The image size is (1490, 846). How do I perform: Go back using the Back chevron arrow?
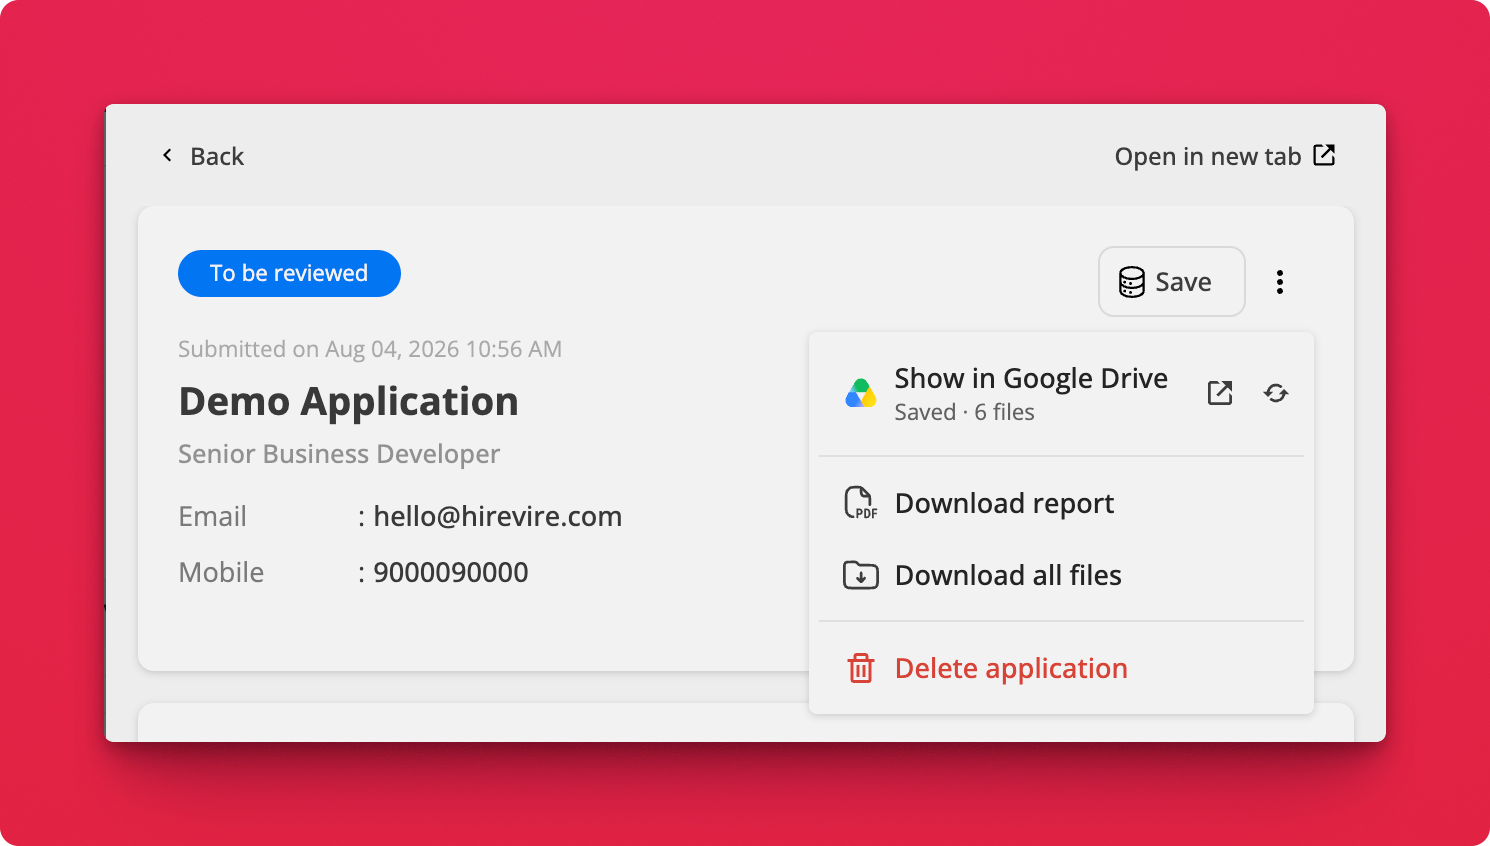point(167,155)
